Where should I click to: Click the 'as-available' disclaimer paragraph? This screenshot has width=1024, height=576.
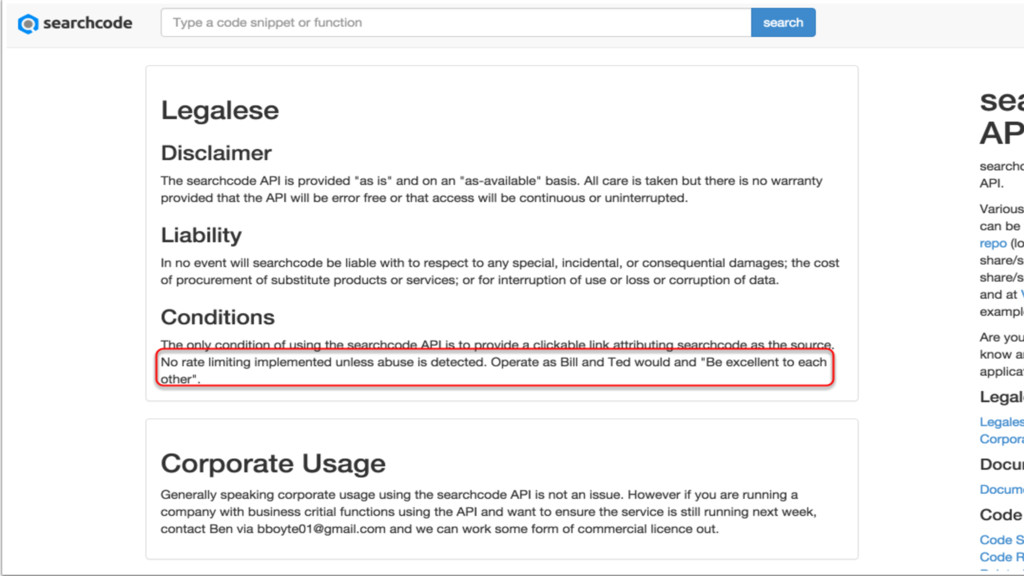pyautogui.click(x=491, y=189)
